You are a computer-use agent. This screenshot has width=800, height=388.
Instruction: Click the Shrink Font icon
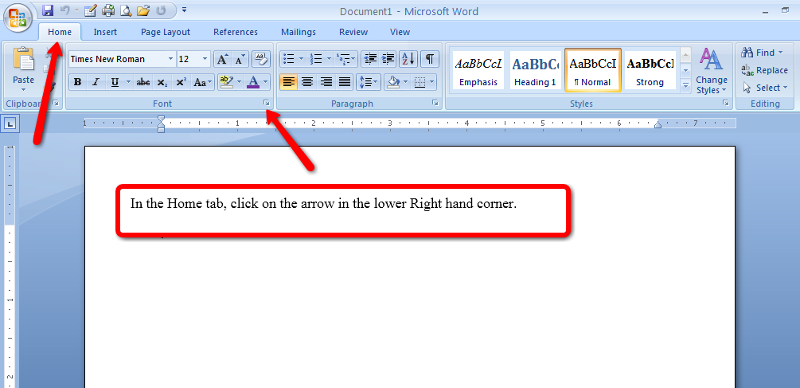(239, 59)
